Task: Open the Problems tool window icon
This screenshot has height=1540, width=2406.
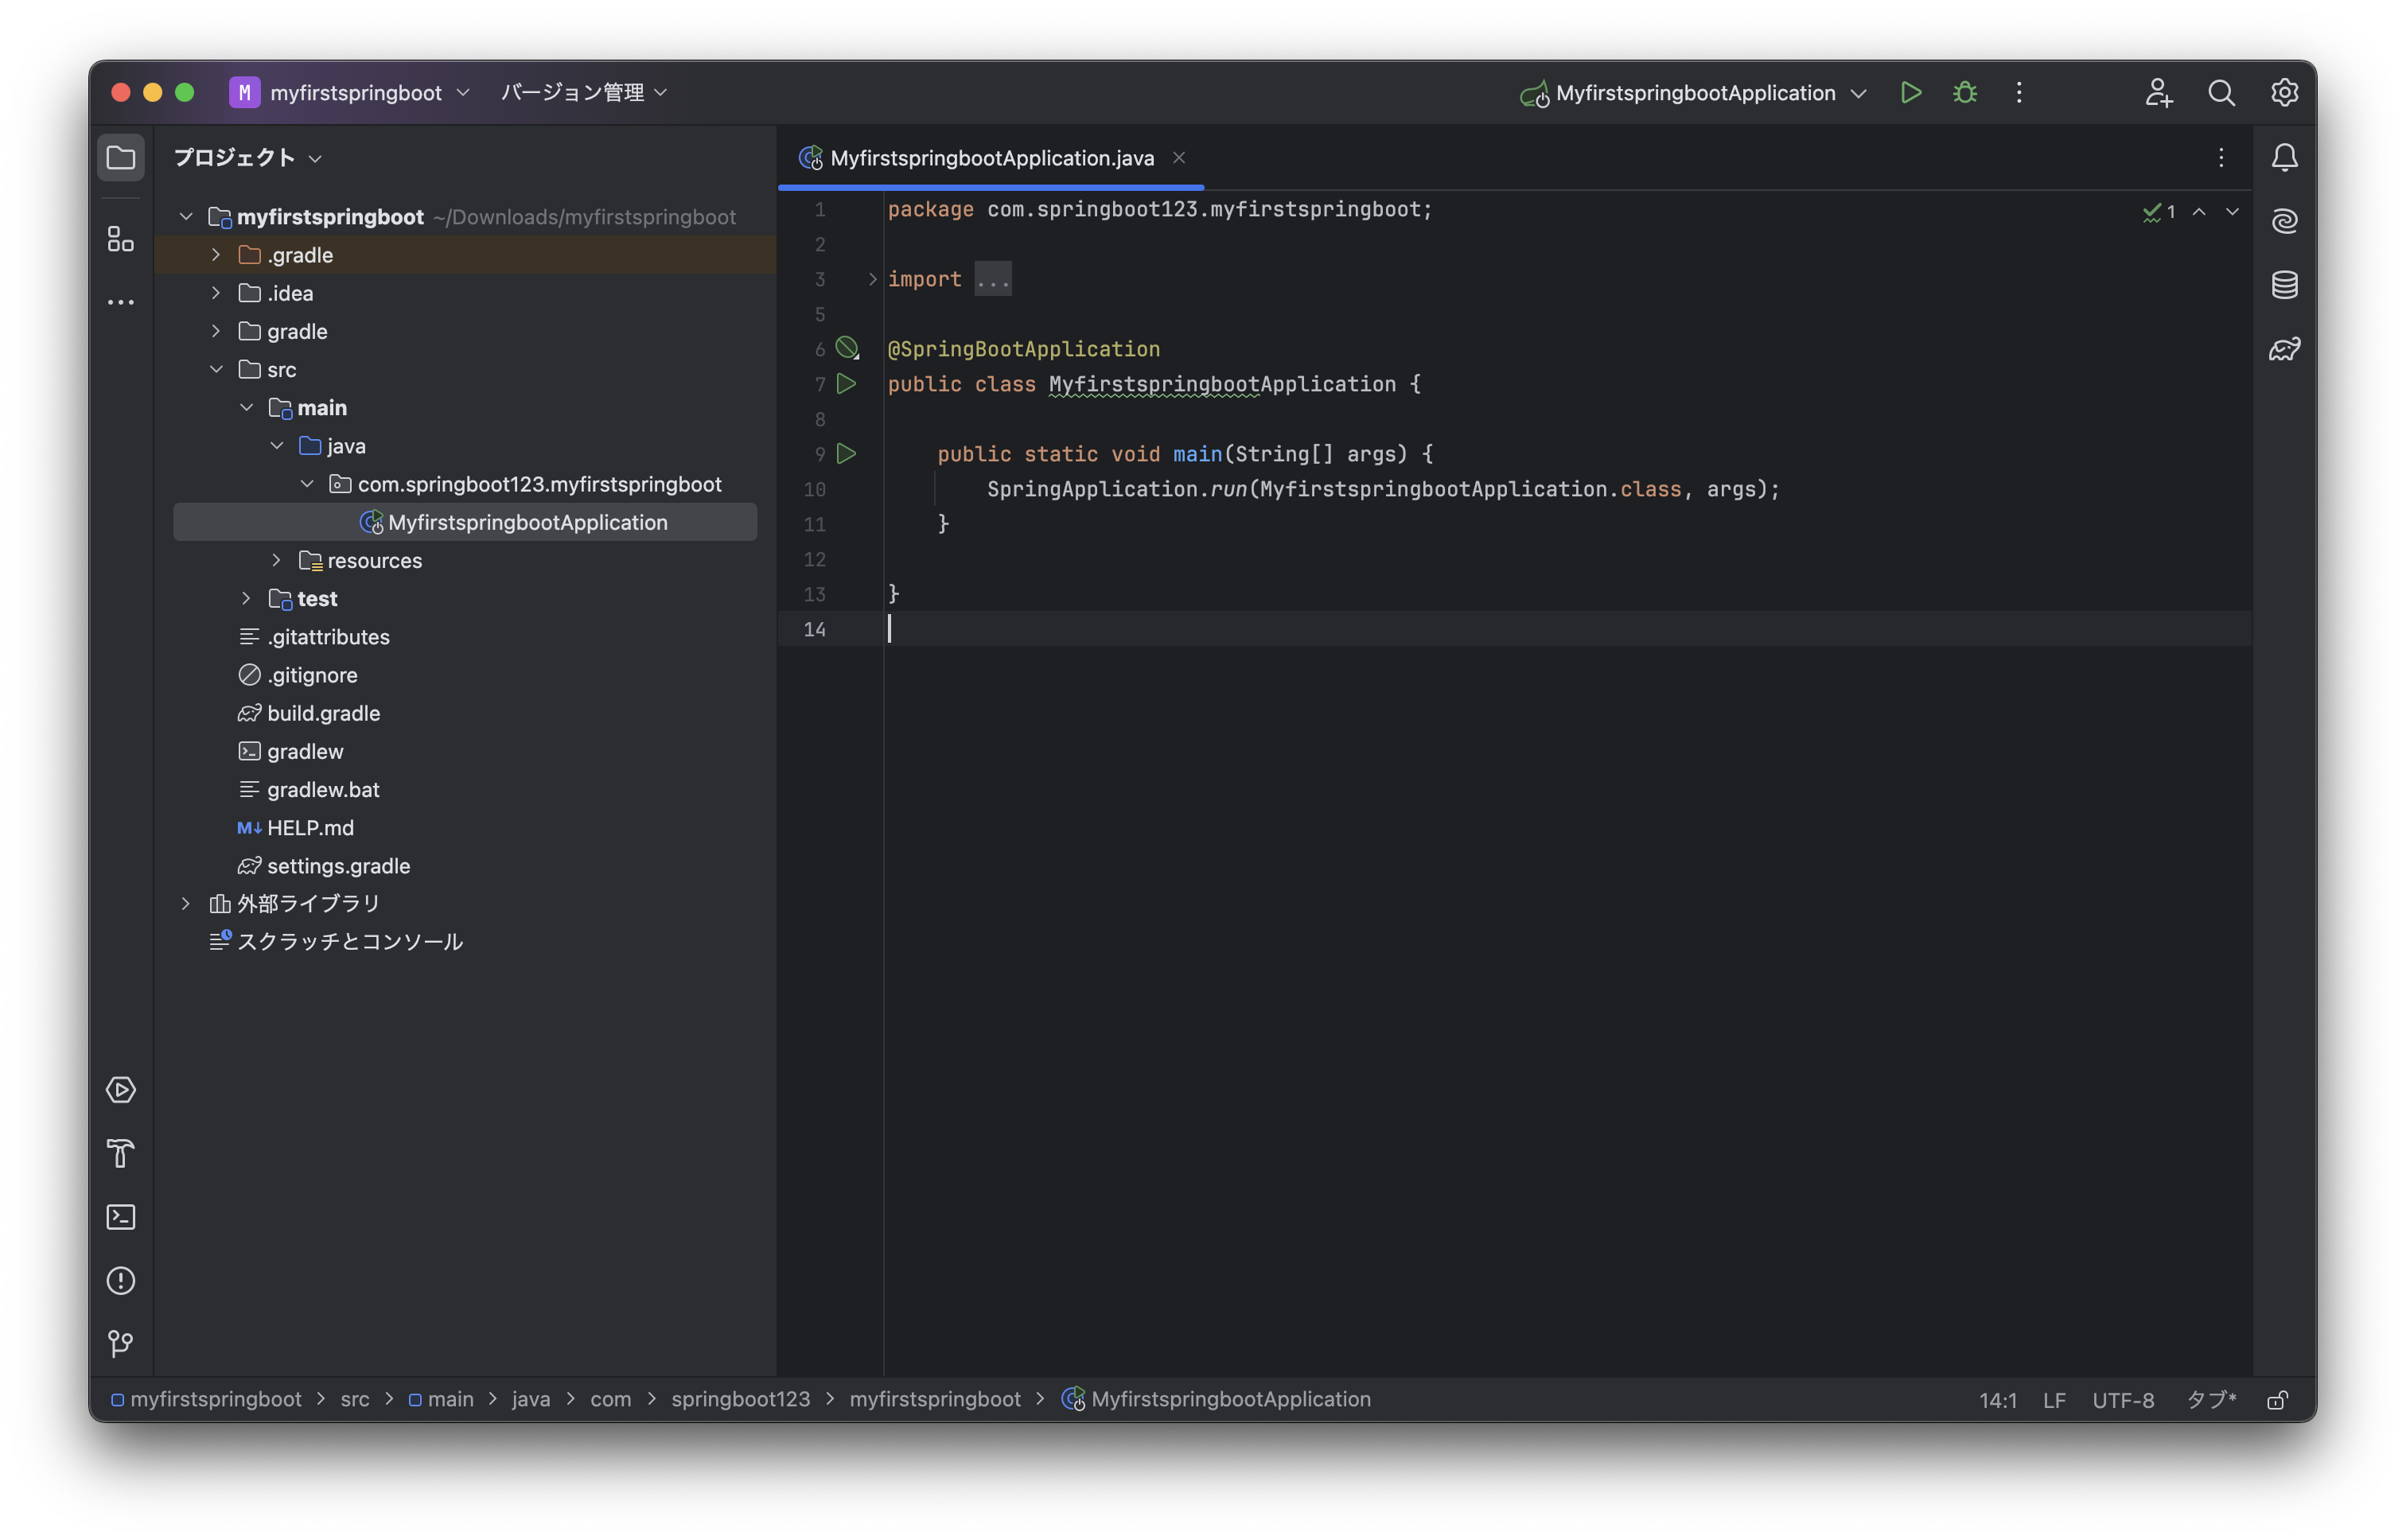Action: [x=121, y=1280]
